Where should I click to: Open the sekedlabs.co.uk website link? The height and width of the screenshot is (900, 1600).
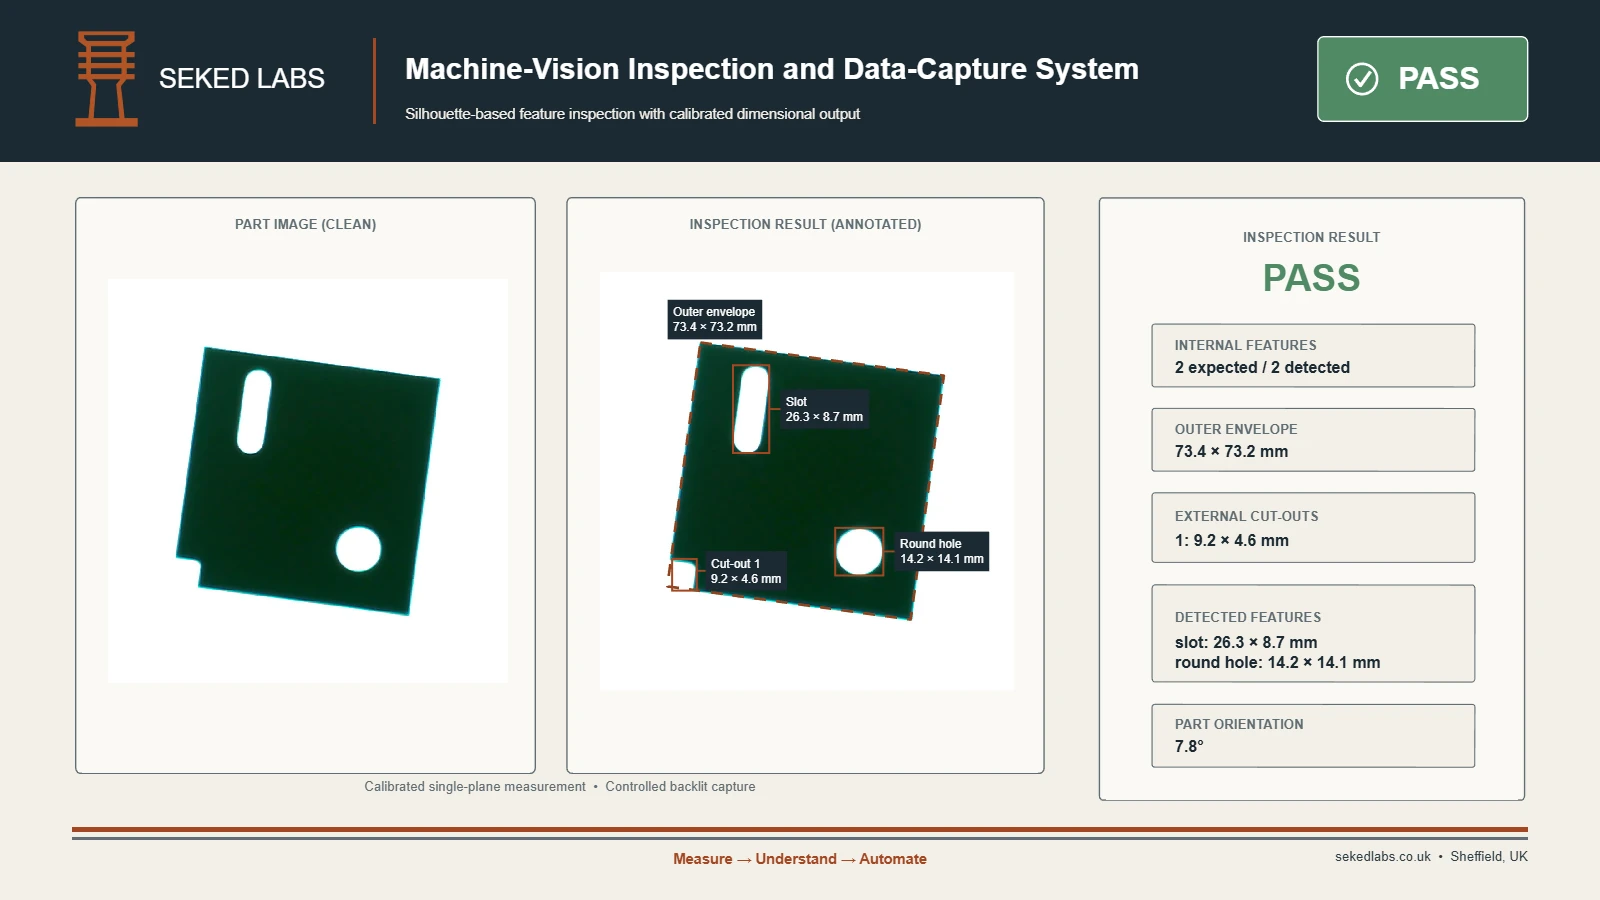click(x=1383, y=857)
